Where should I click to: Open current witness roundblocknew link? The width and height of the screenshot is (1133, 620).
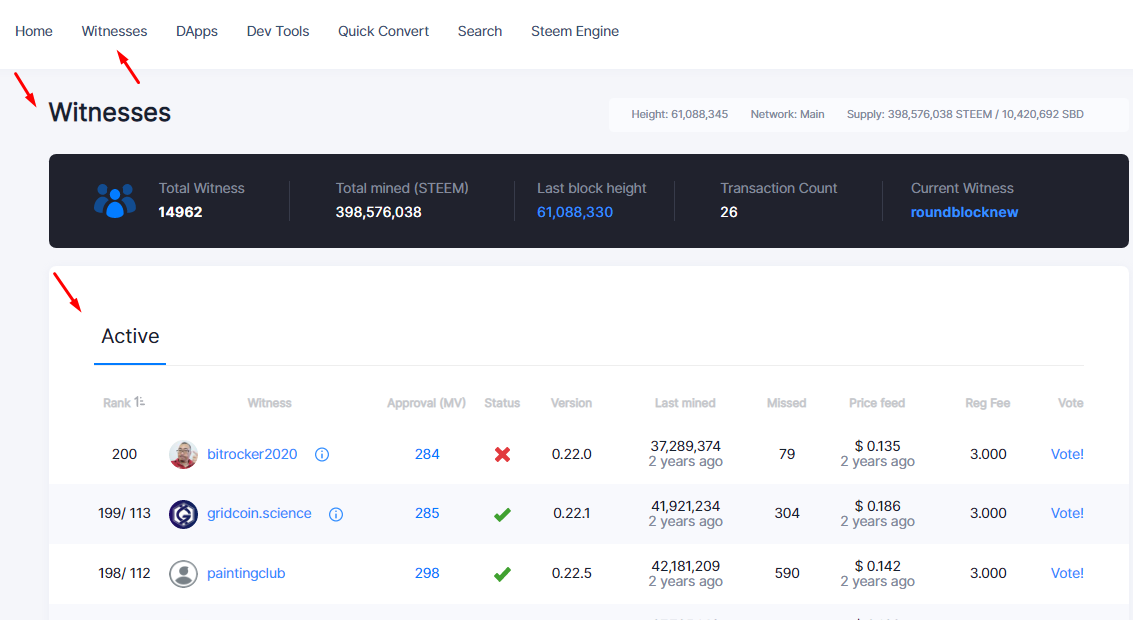(964, 212)
